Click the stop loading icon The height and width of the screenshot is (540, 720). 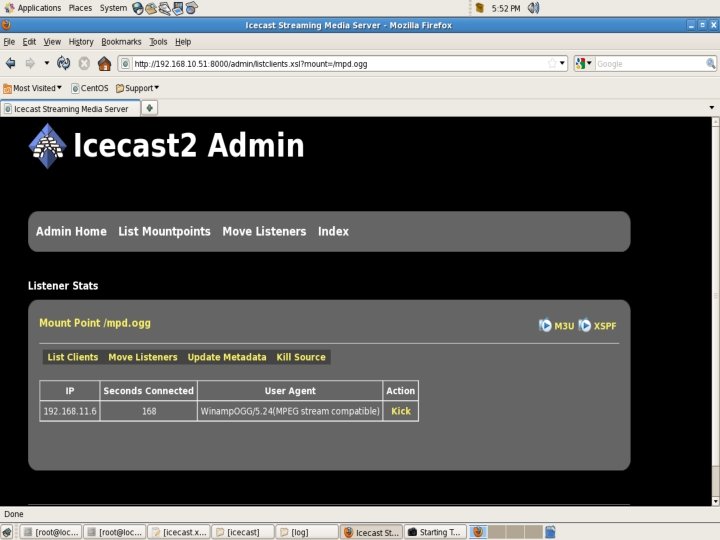pyautogui.click(x=84, y=63)
